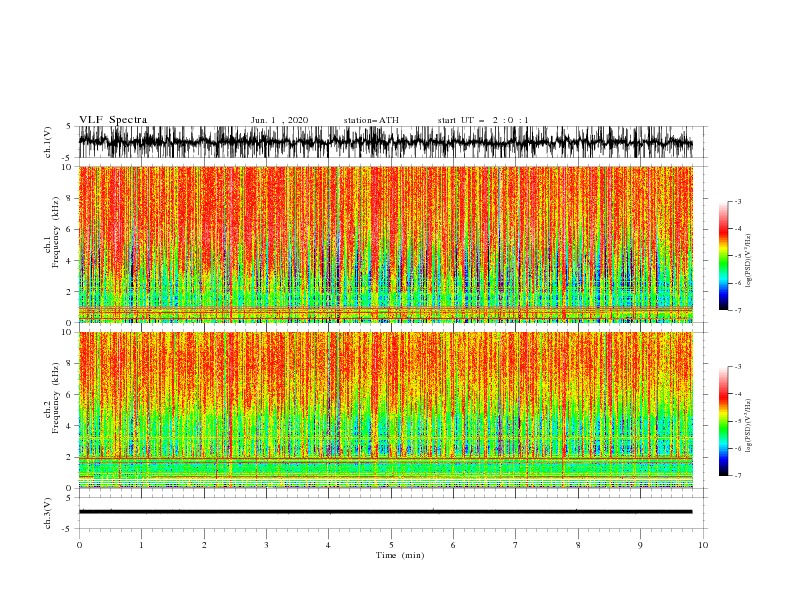Click the time axis tick label '3'
The height and width of the screenshot is (612, 792).
266,545
